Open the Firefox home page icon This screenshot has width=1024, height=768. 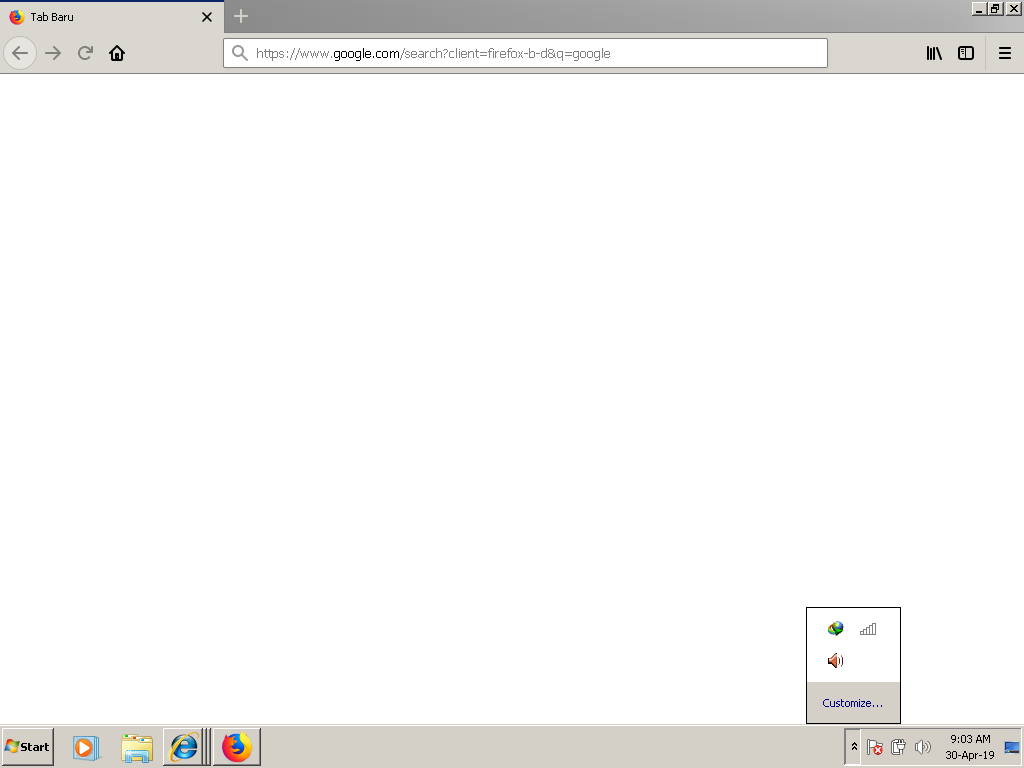pos(117,53)
